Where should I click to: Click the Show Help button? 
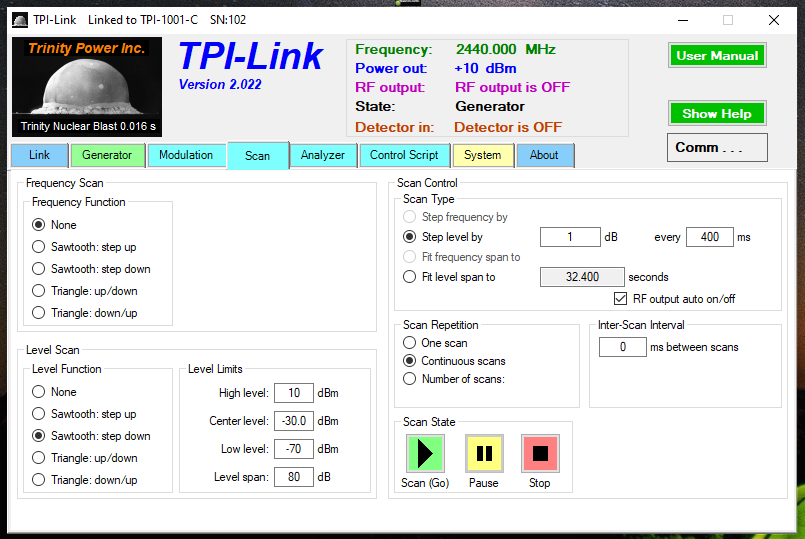pos(717,113)
